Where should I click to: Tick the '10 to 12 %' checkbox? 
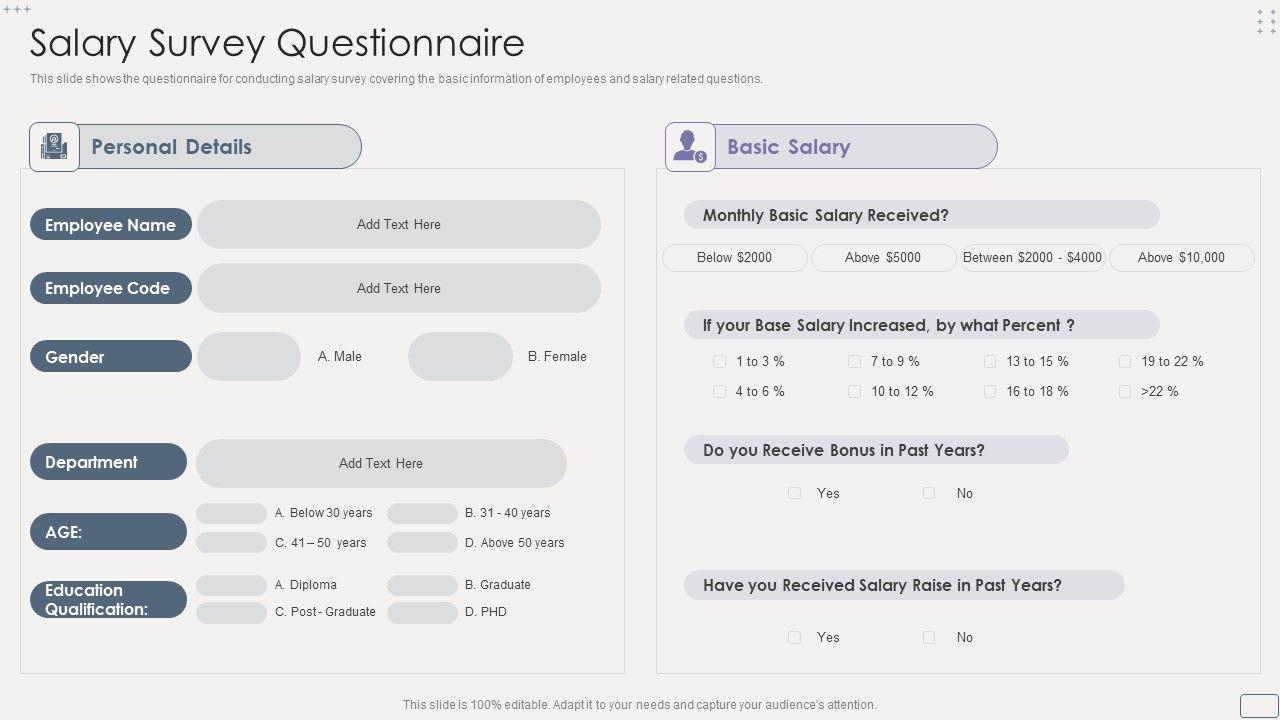tap(854, 391)
